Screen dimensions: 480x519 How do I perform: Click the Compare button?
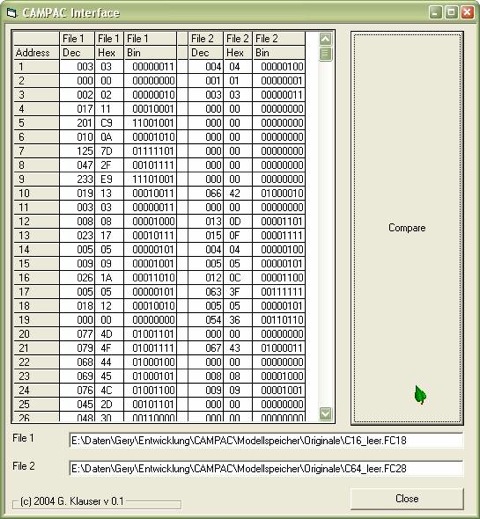click(x=407, y=228)
